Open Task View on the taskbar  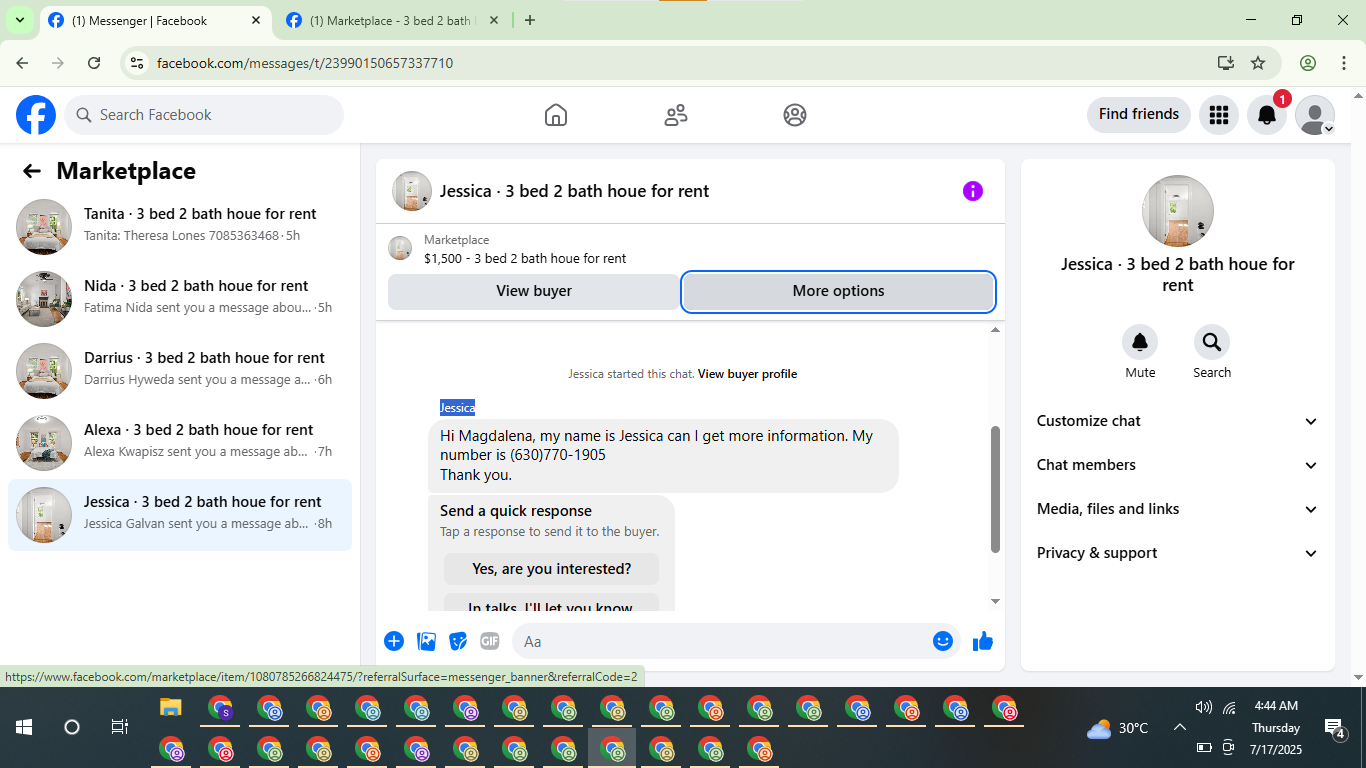click(119, 727)
